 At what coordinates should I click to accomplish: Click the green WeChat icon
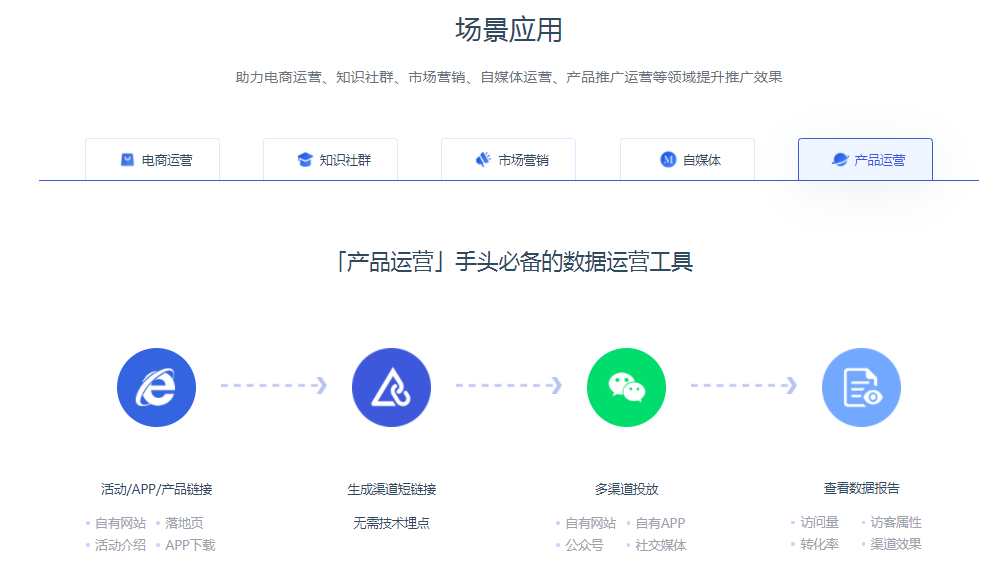(x=626, y=387)
